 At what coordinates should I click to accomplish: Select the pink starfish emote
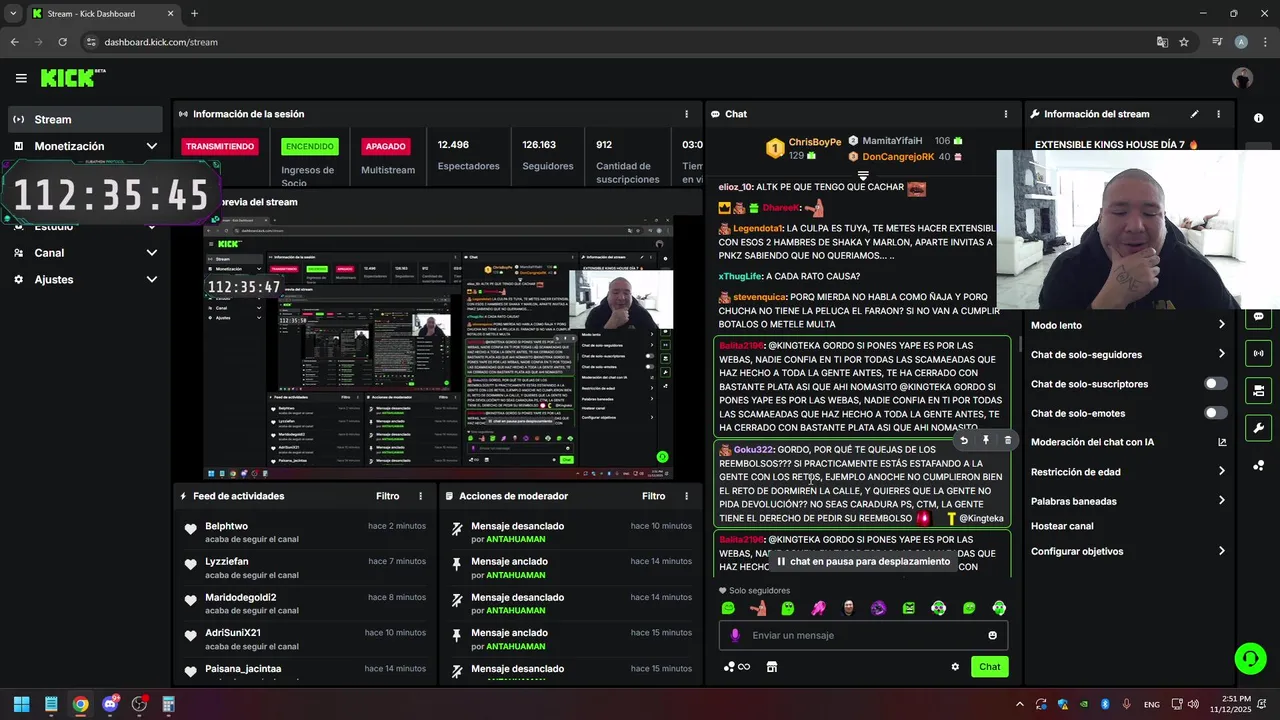[x=818, y=608]
